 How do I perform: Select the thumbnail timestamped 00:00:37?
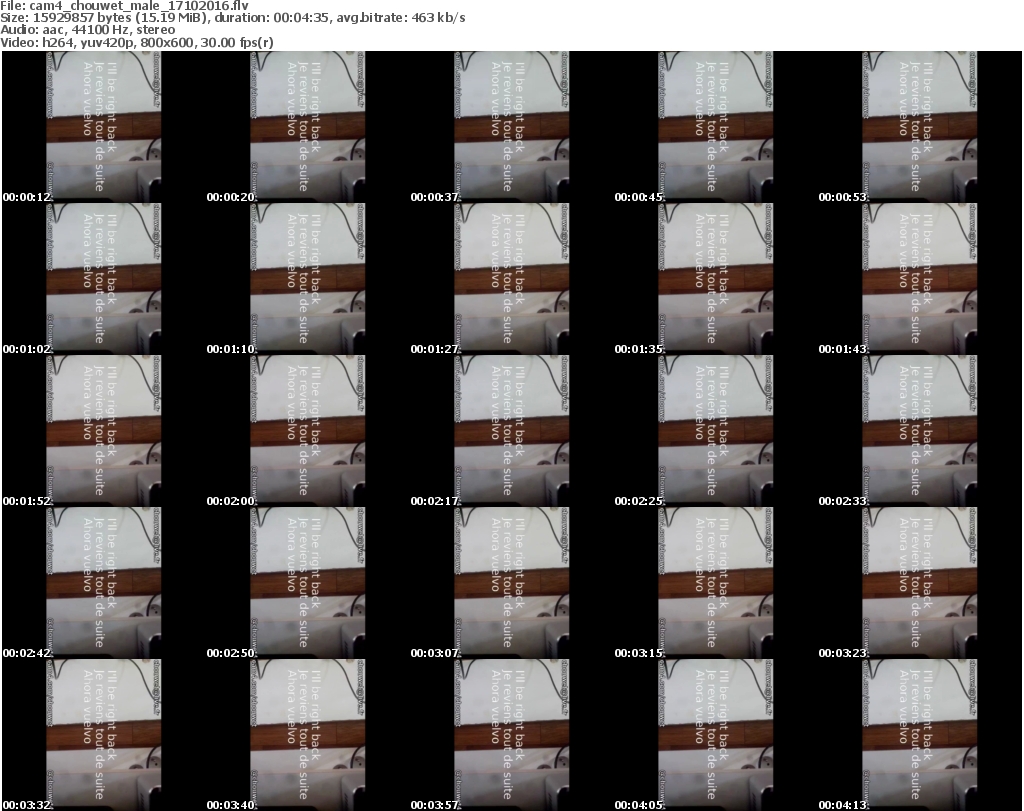coord(511,127)
